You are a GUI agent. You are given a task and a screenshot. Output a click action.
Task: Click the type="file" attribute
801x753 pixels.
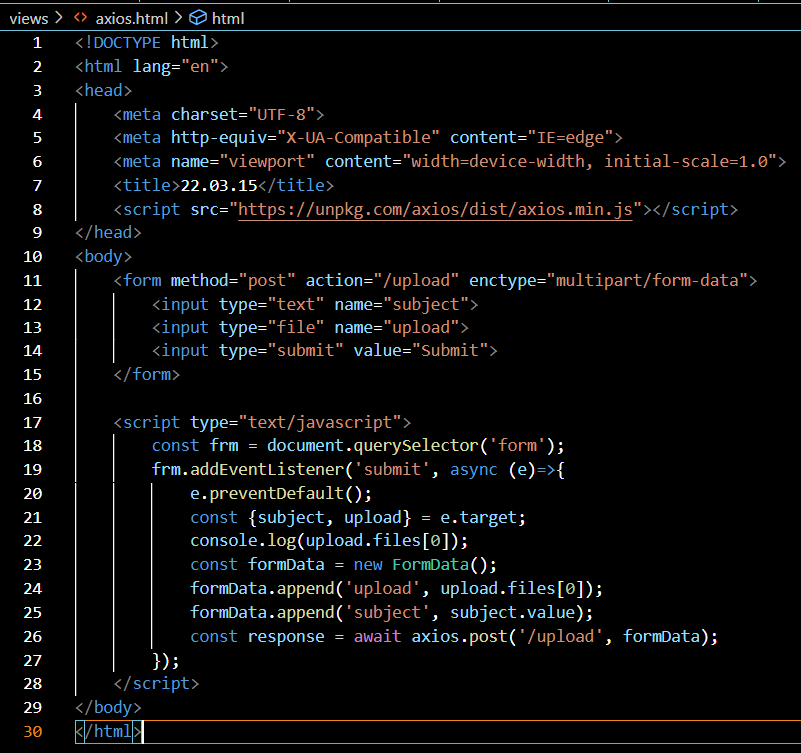click(x=271, y=327)
